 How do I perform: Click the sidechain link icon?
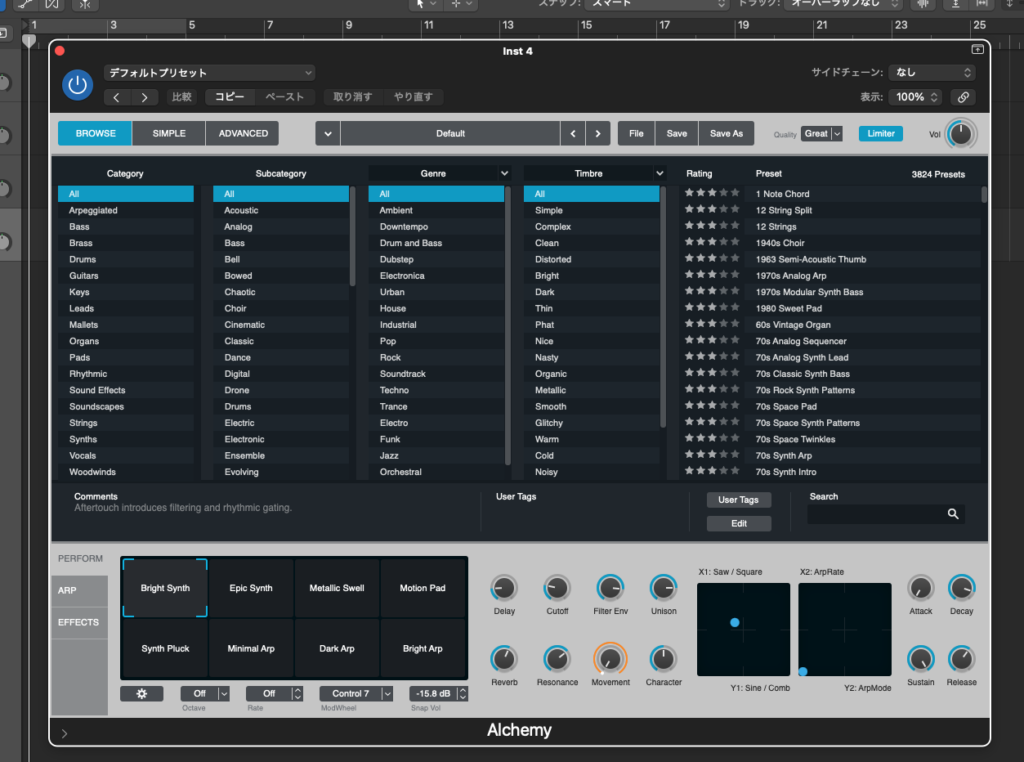click(962, 97)
